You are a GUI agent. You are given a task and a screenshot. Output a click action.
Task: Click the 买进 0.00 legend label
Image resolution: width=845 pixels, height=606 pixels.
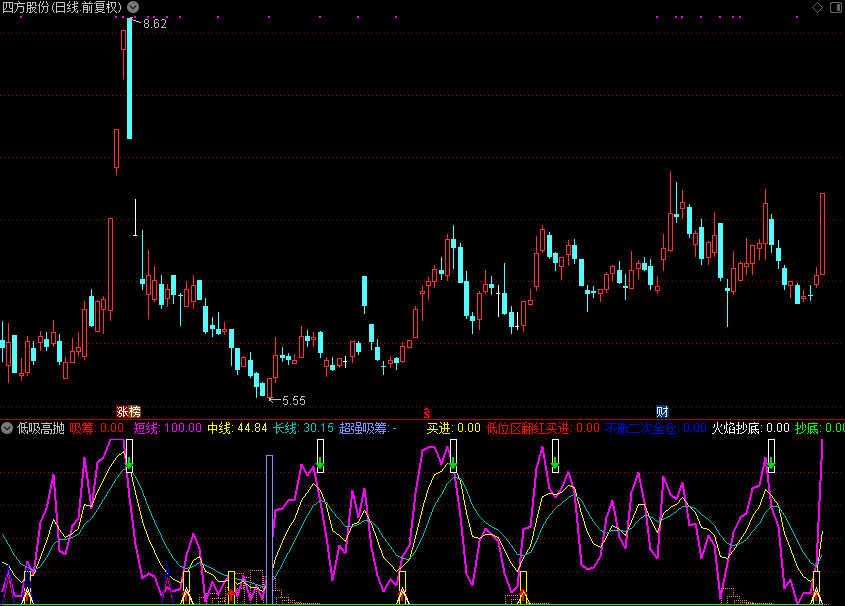(x=453, y=429)
